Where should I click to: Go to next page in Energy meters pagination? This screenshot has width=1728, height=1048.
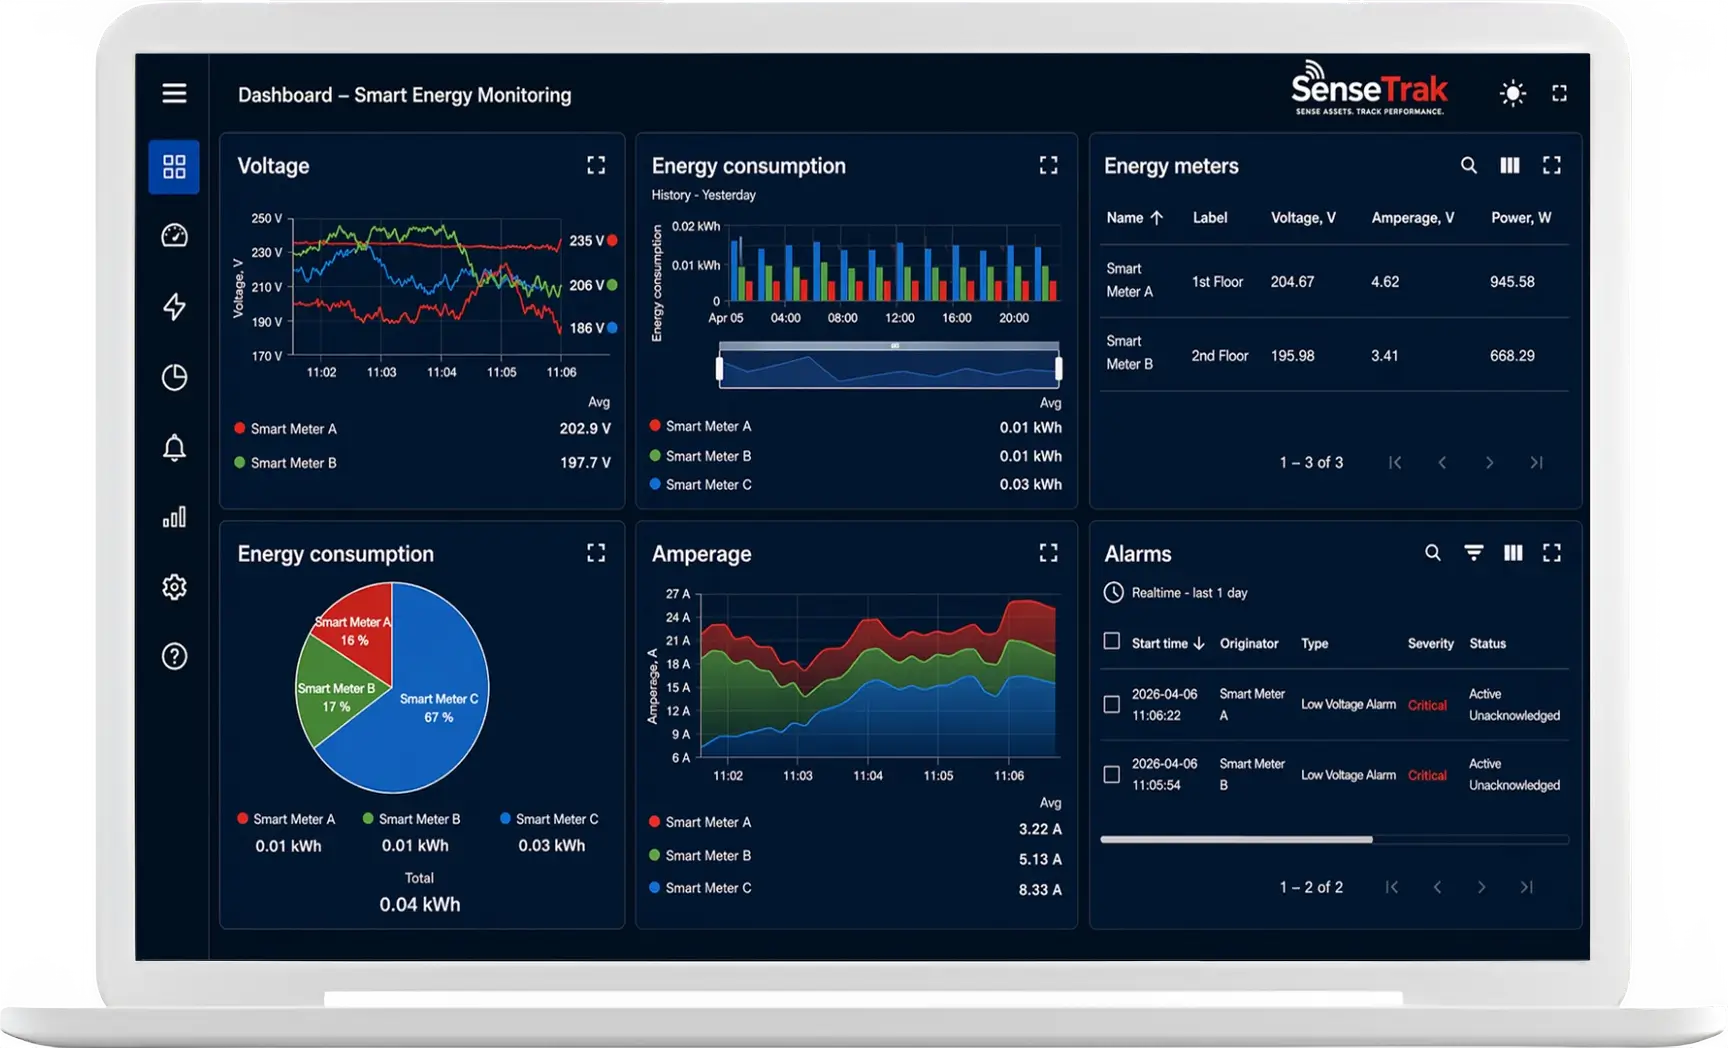1489,462
